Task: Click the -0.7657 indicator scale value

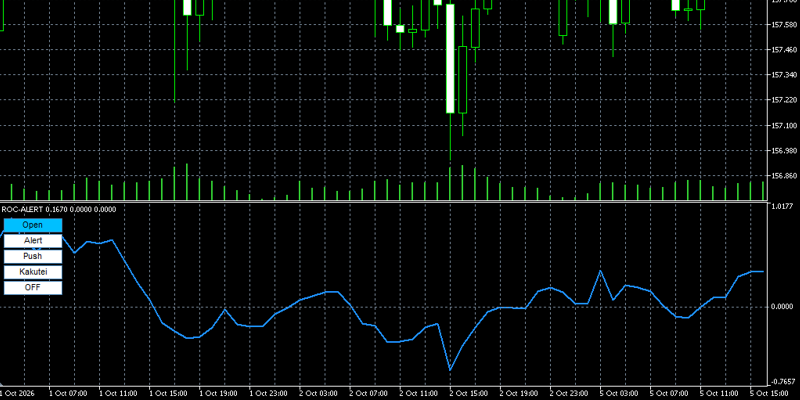Action: (783, 382)
